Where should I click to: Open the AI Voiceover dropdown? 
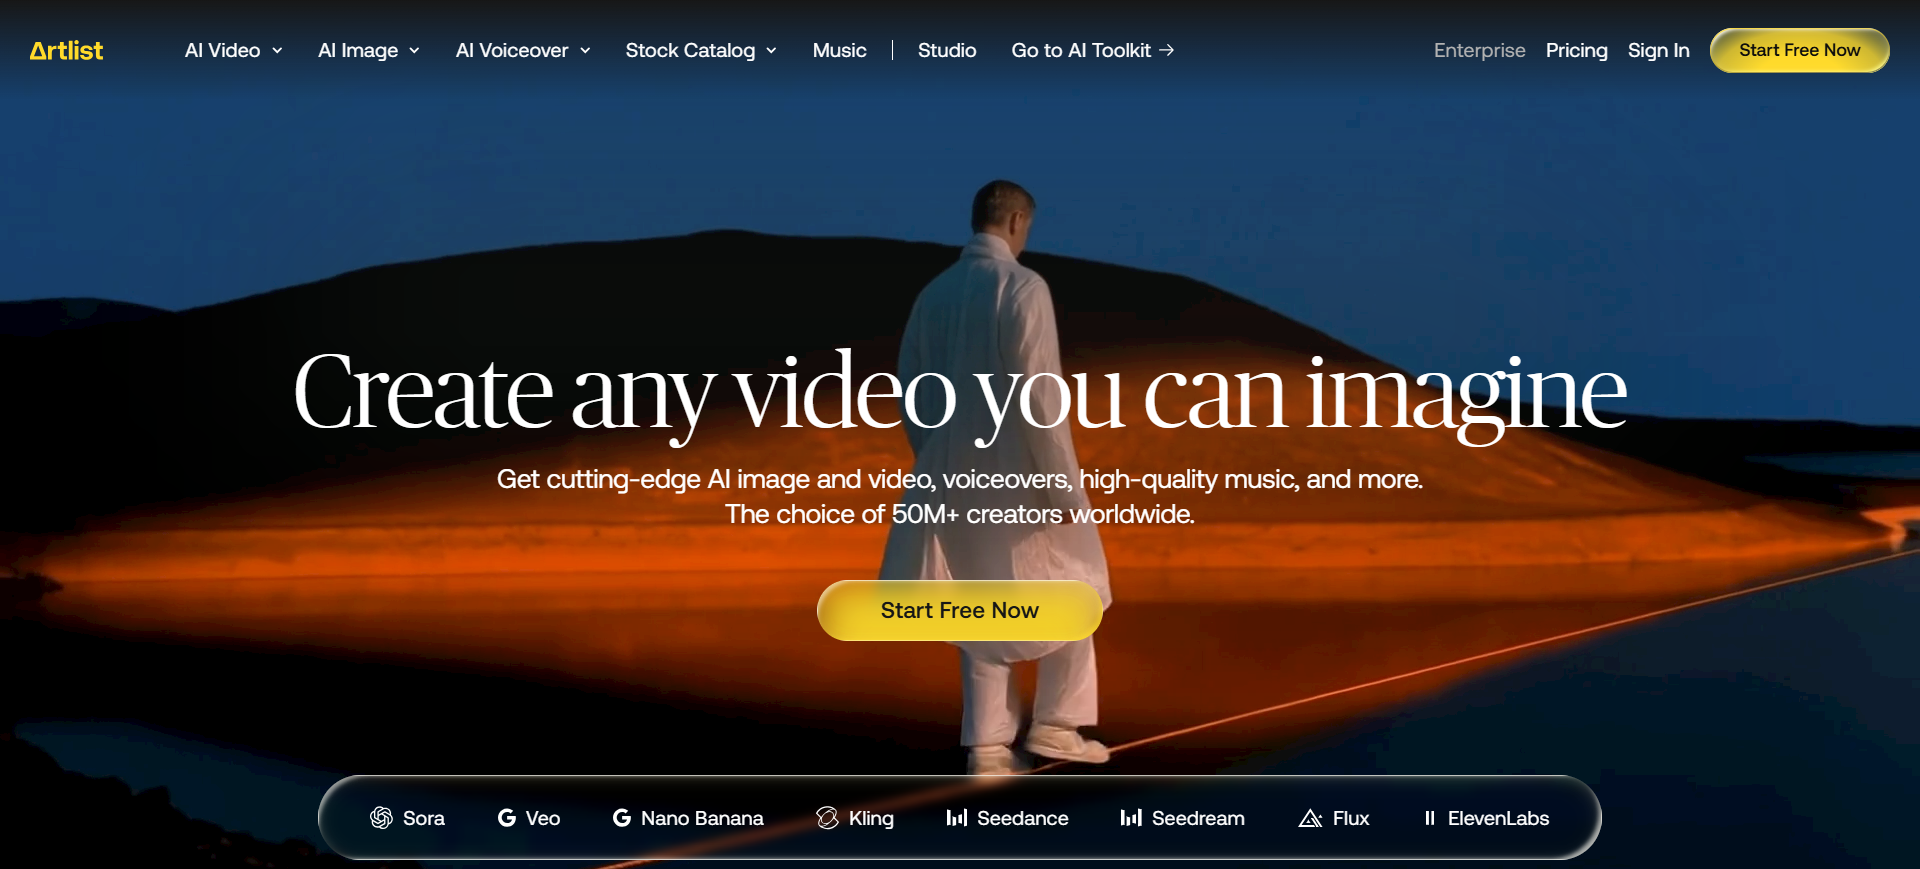[x=522, y=50]
